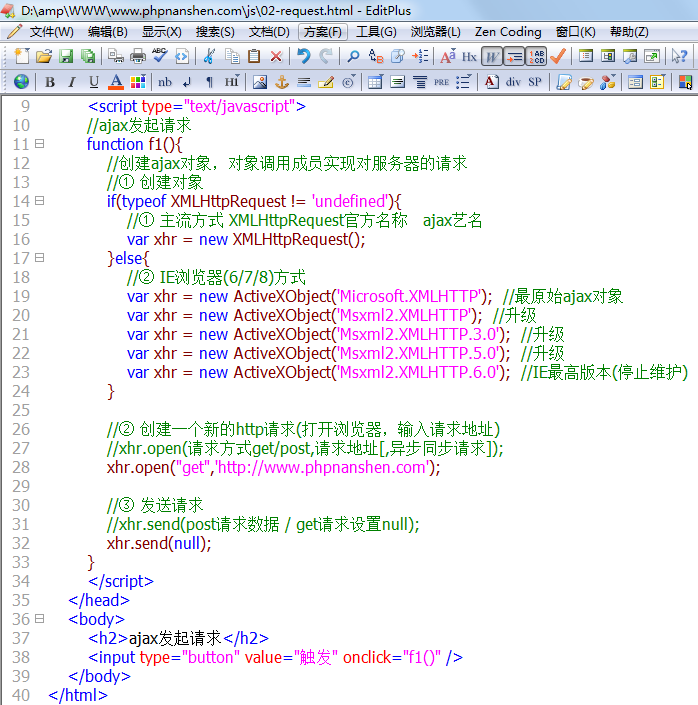698x705 pixels.
Task: Toggle italic formatting
Action: (71, 82)
